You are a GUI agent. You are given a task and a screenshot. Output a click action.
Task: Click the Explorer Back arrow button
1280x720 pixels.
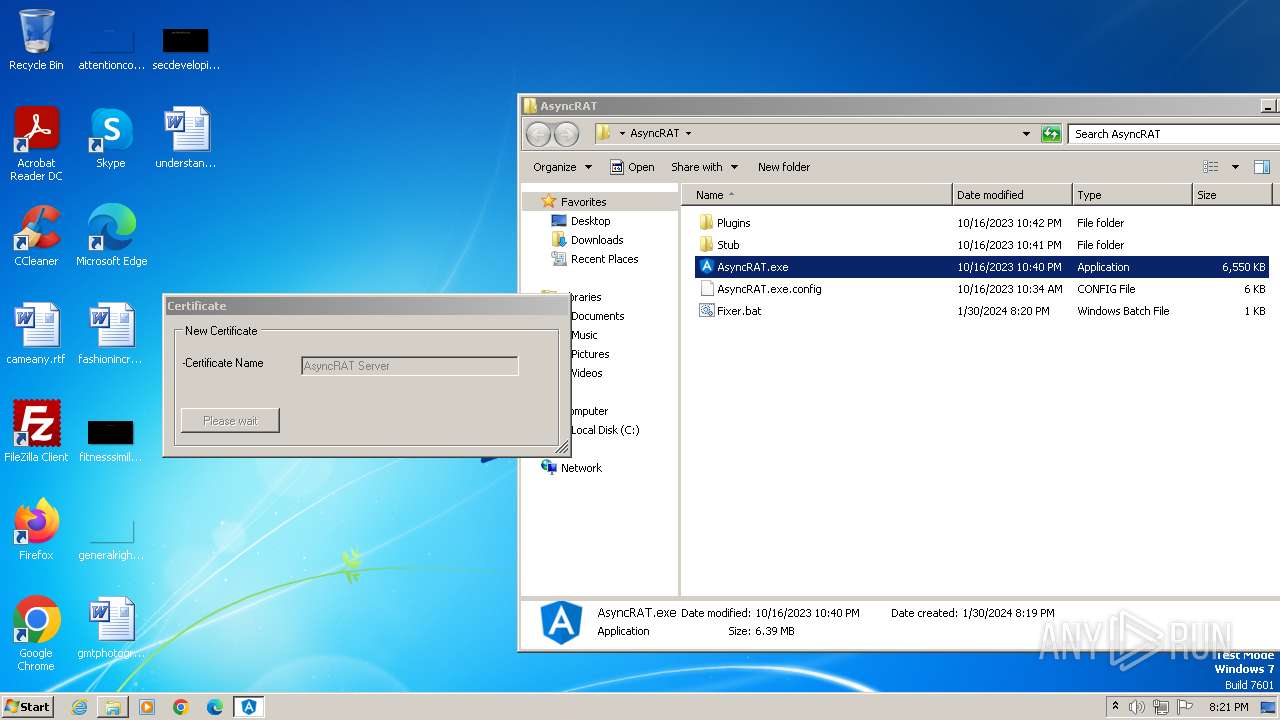538,134
